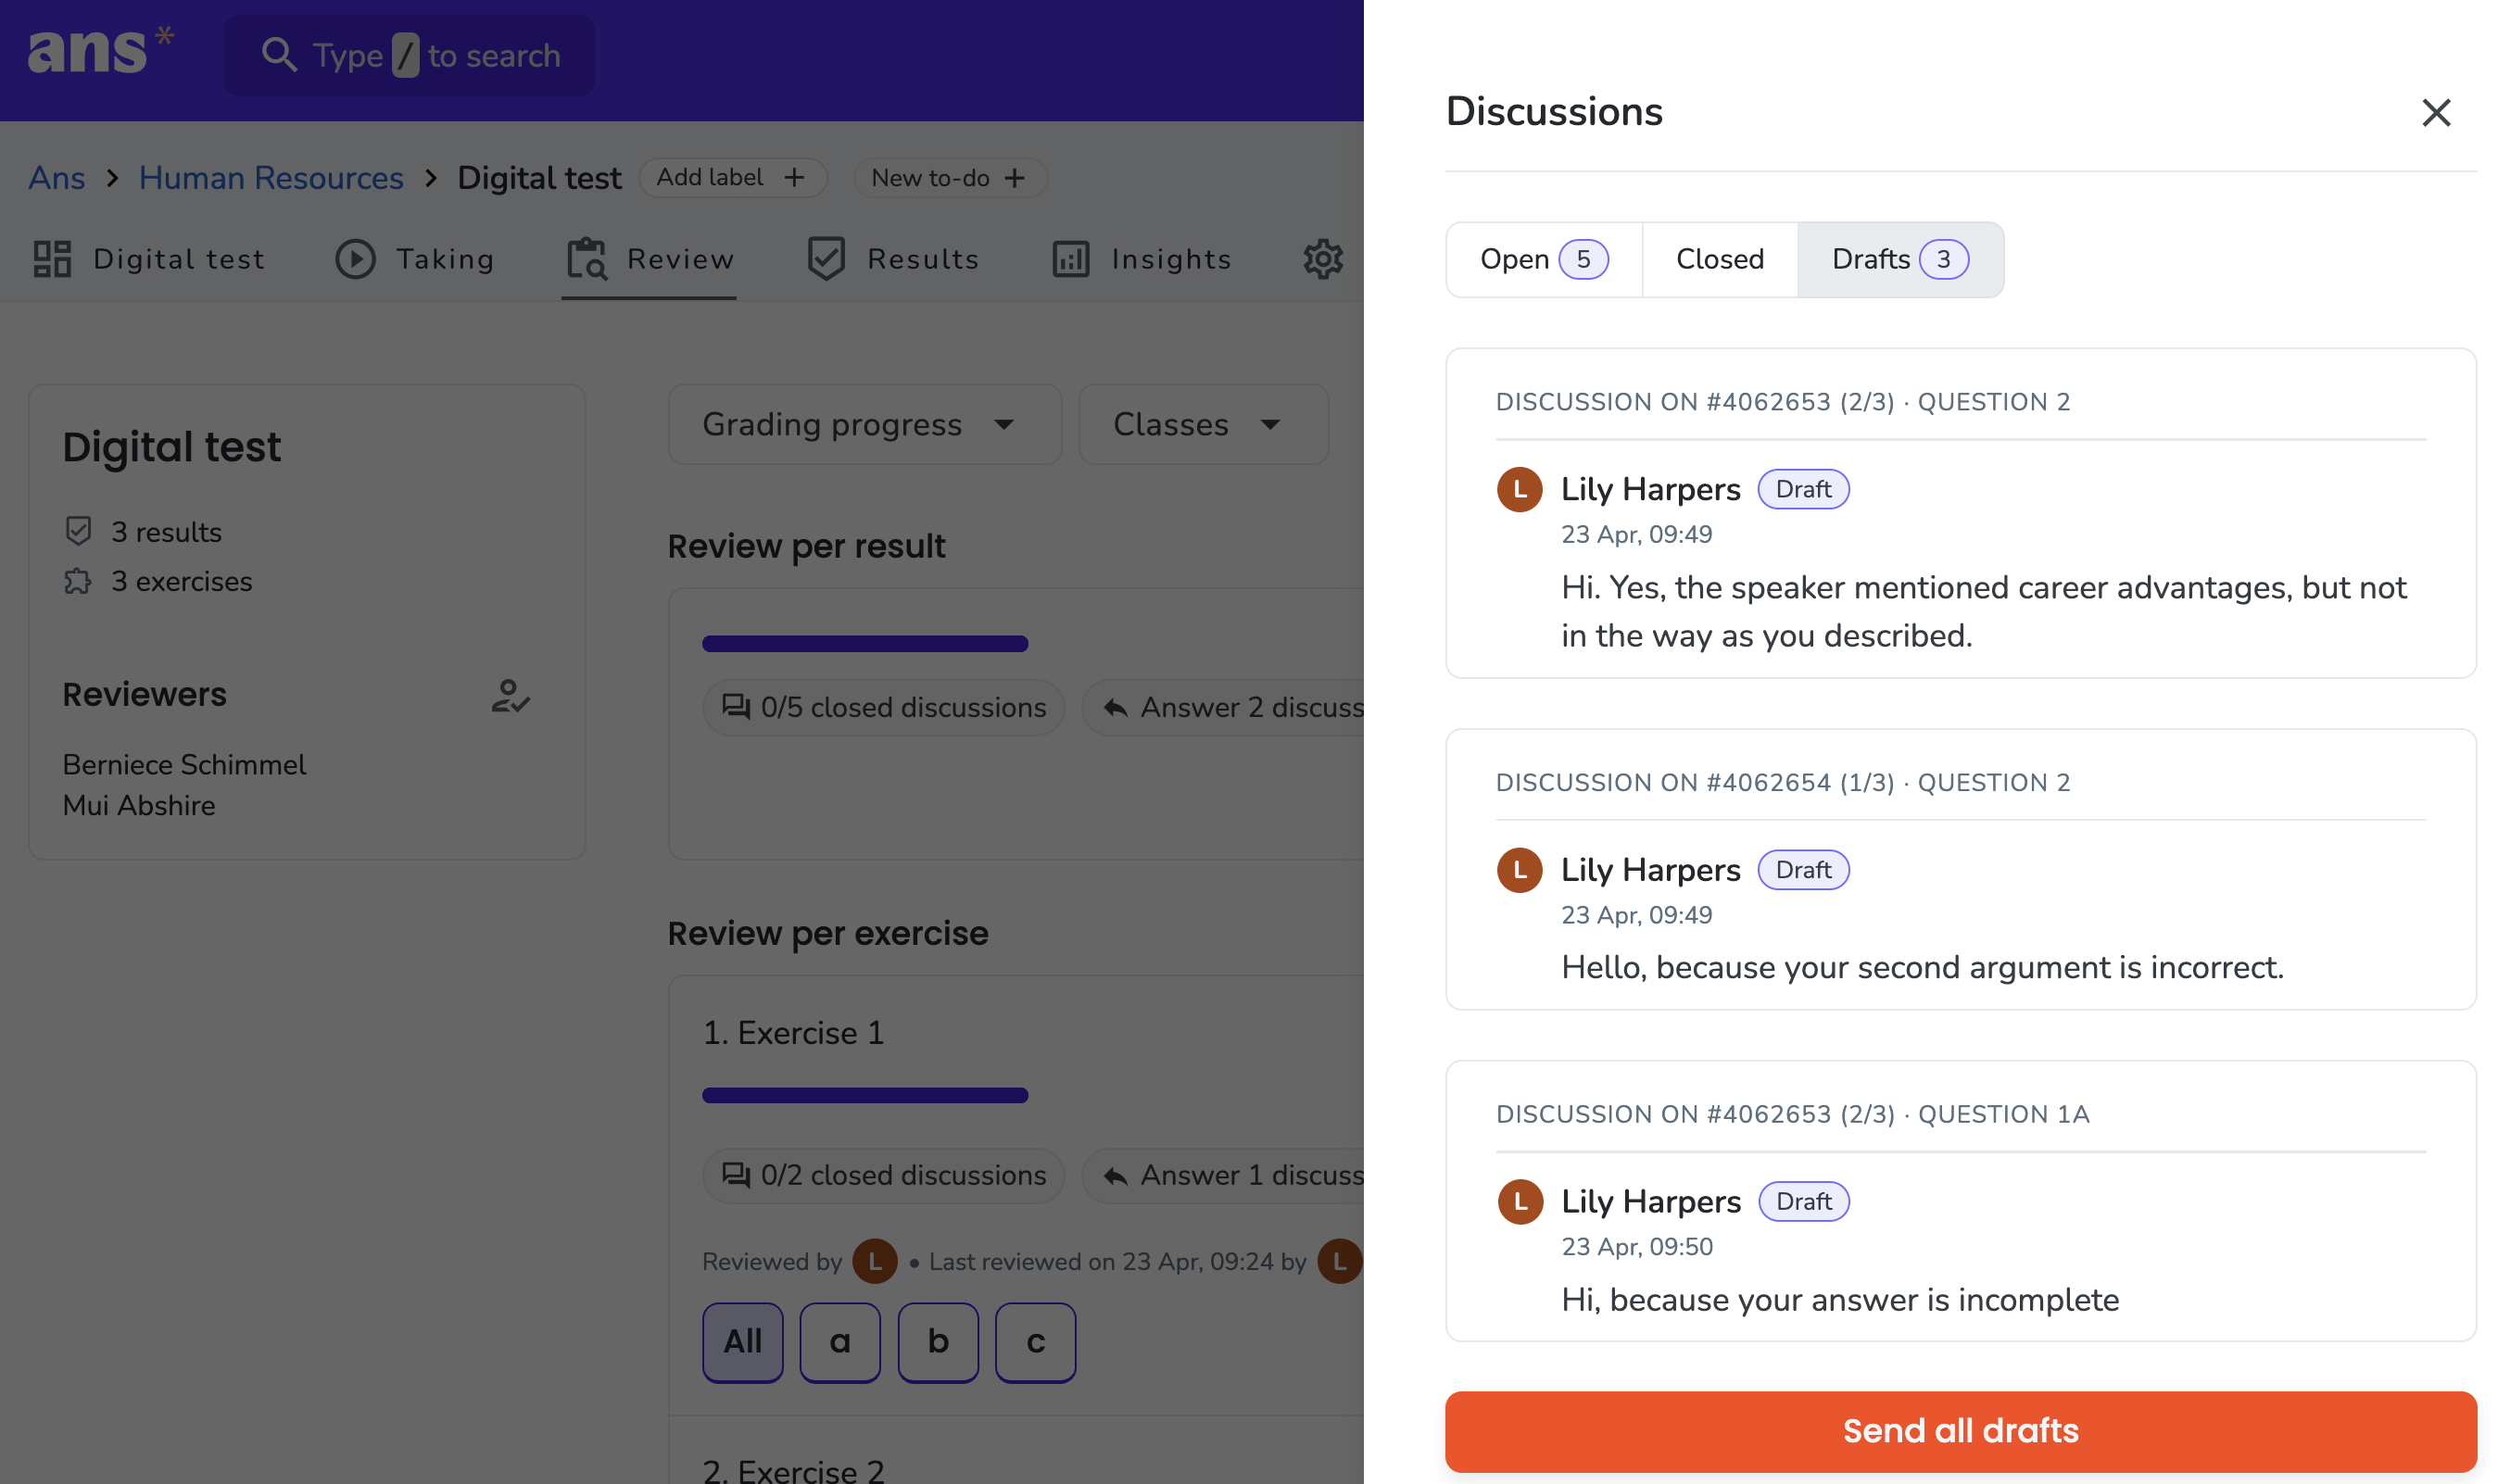Viewport: 2498px width, 1484px height.
Task: Click the 3 exercises puzzle icon
Action: point(78,581)
